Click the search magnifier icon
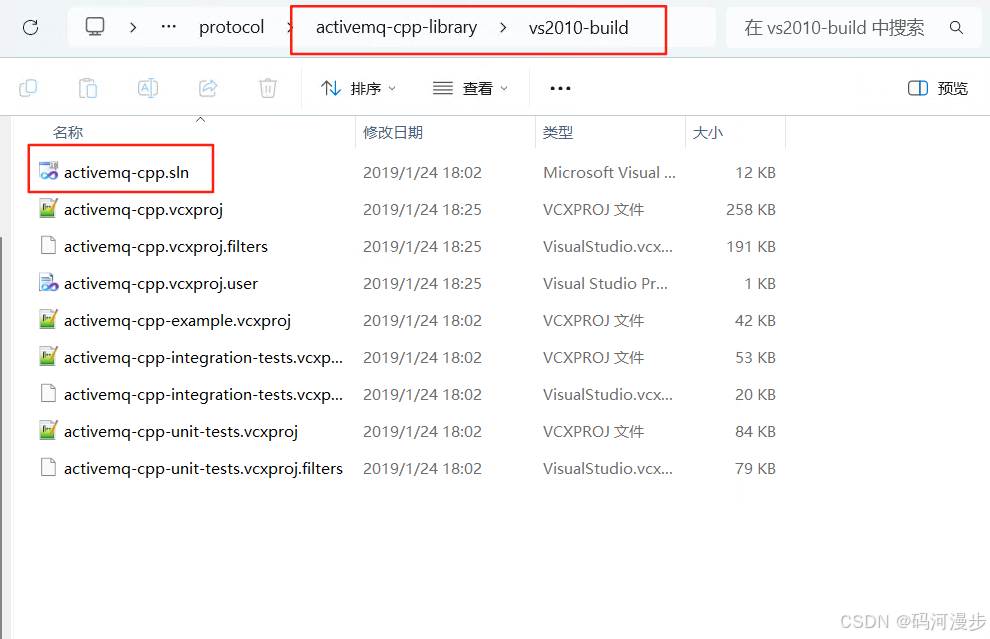Viewport: 990px width, 639px height. 957,27
